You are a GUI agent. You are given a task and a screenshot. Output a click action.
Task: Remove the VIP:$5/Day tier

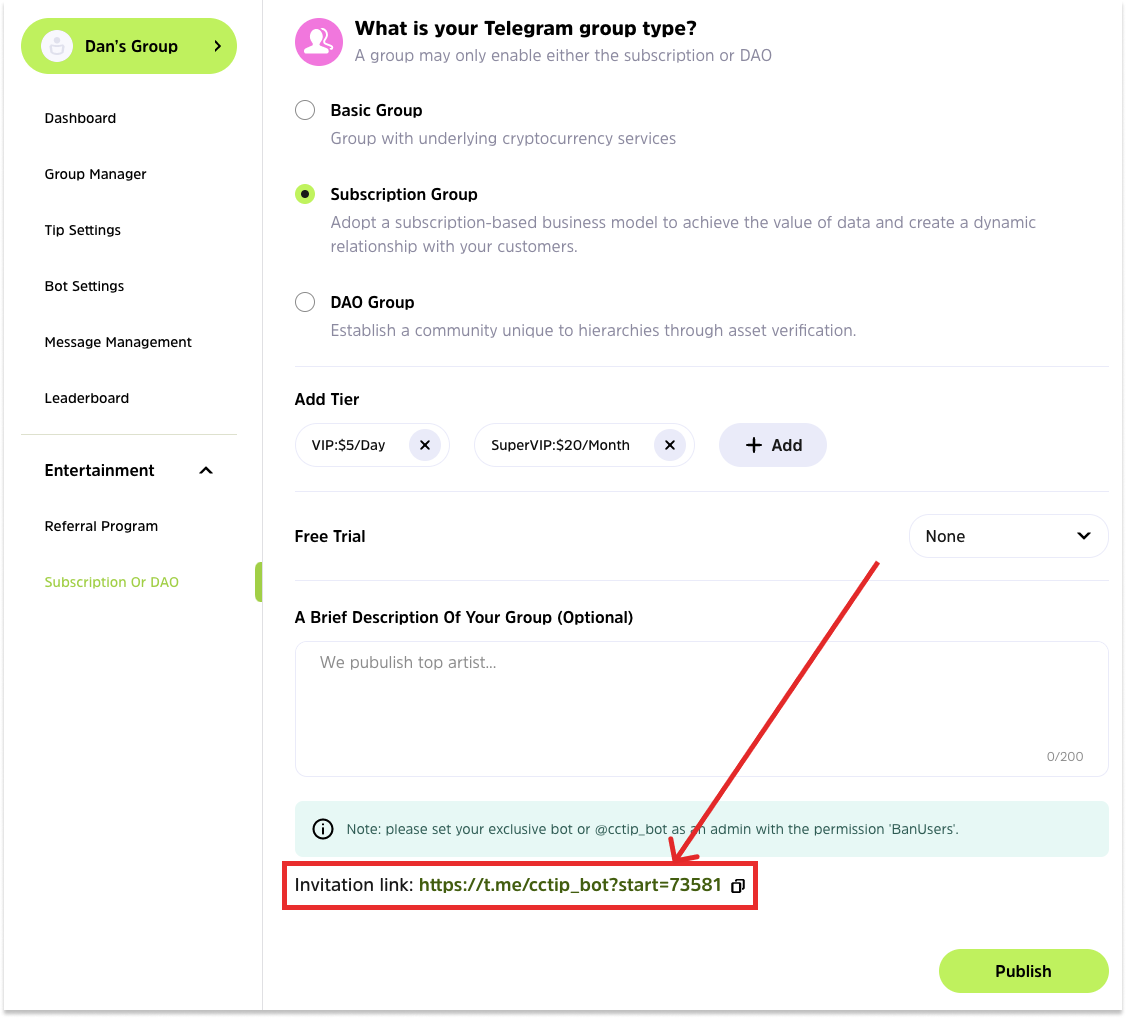[x=425, y=446]
